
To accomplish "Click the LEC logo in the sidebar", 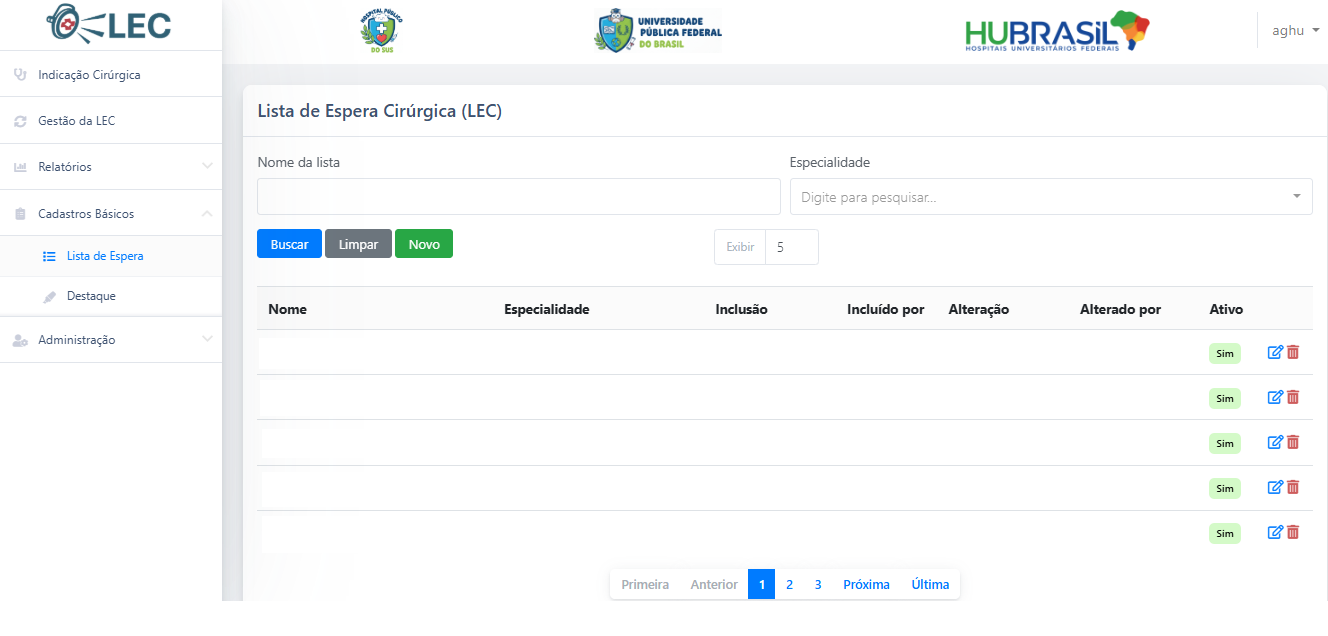I will [x=110, y=25].
